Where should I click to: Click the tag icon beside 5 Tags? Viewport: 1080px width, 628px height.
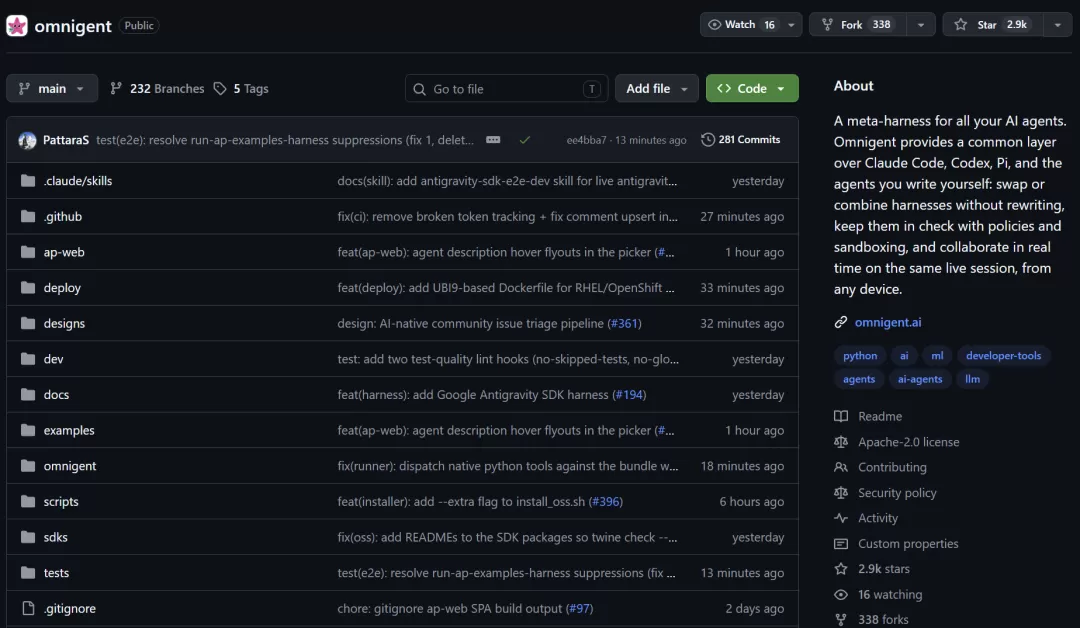point(220,88)
